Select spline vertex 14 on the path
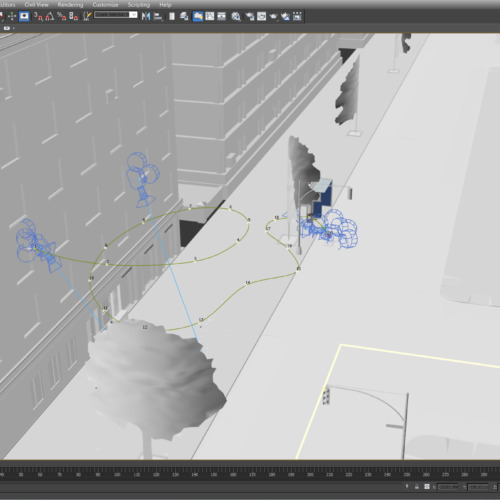Viewport: 500px width, 500px height. (247, 284)
